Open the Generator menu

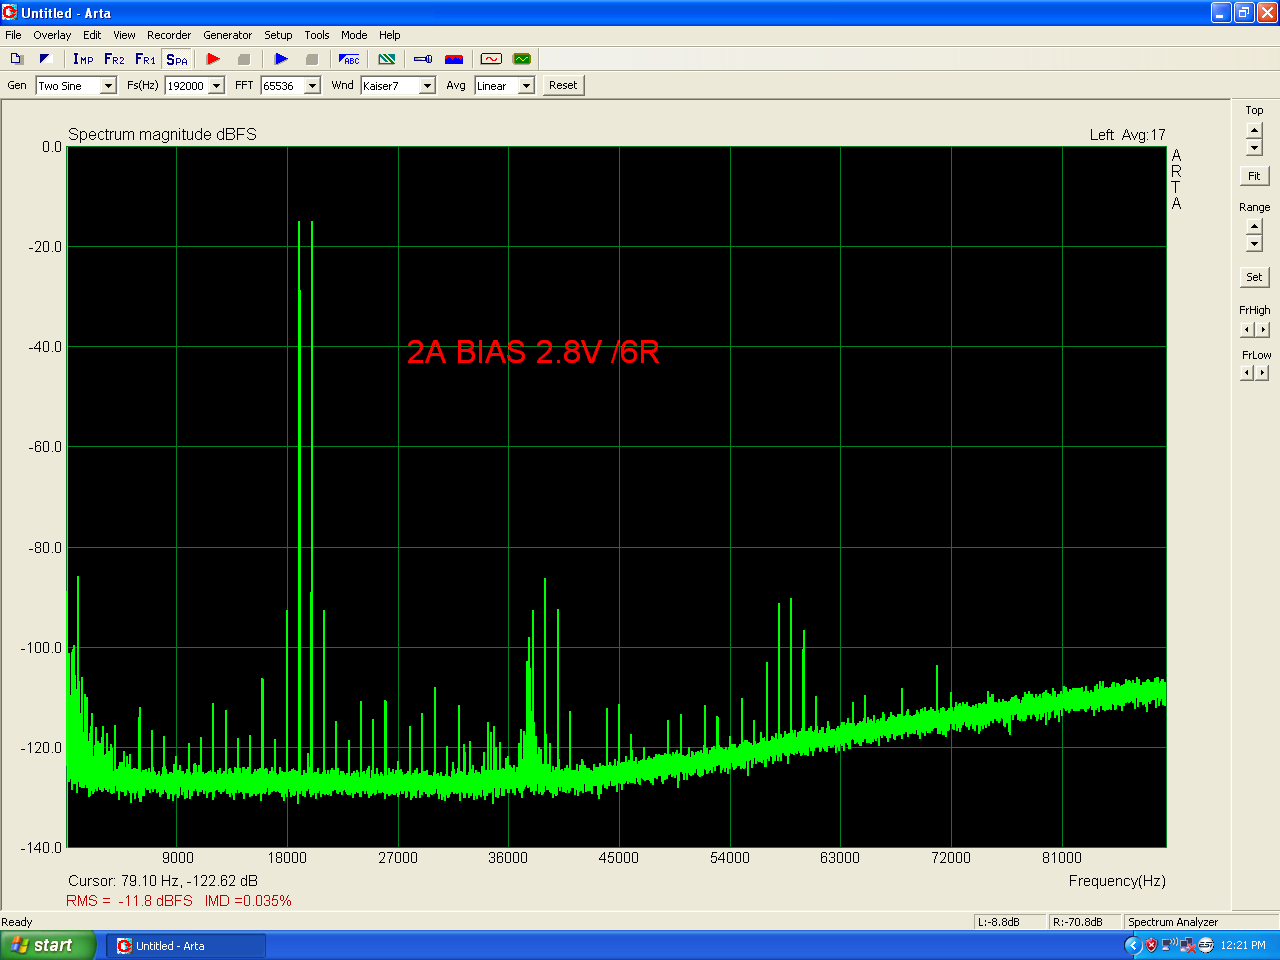tap(228, 35)
